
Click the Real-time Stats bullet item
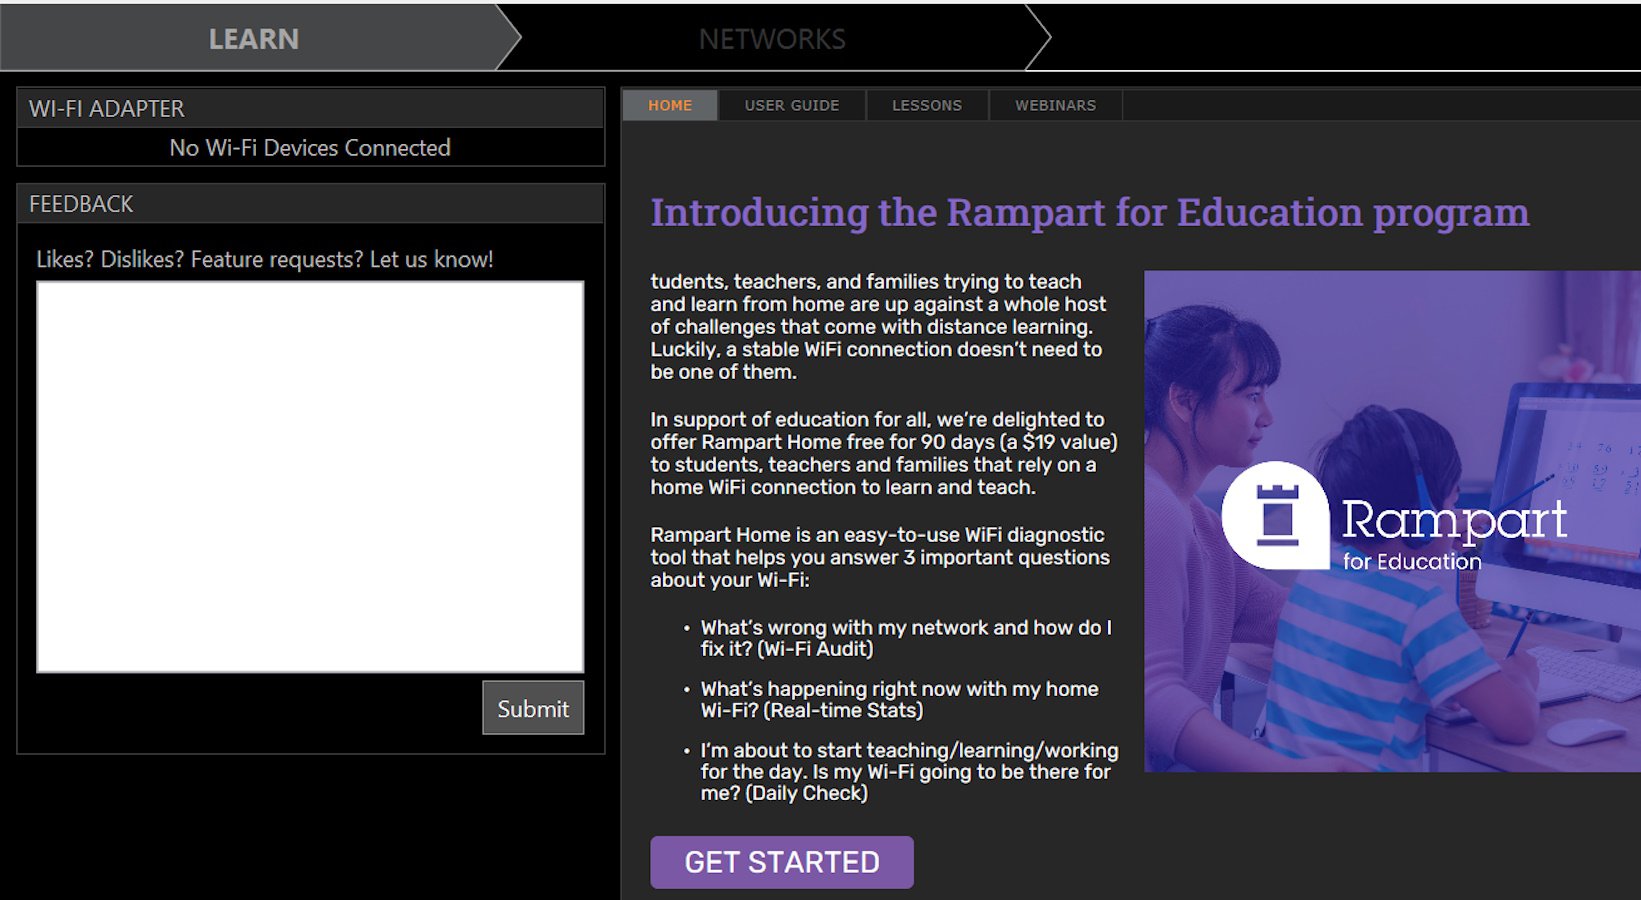[899, 699]
